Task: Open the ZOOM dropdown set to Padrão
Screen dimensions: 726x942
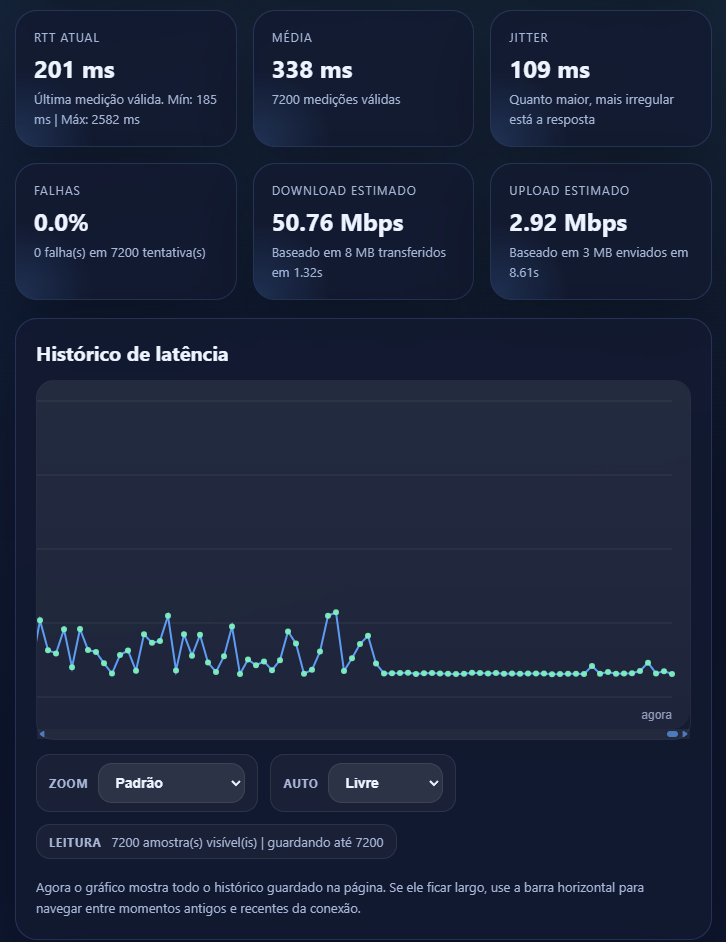Action: tap(172, 783)
